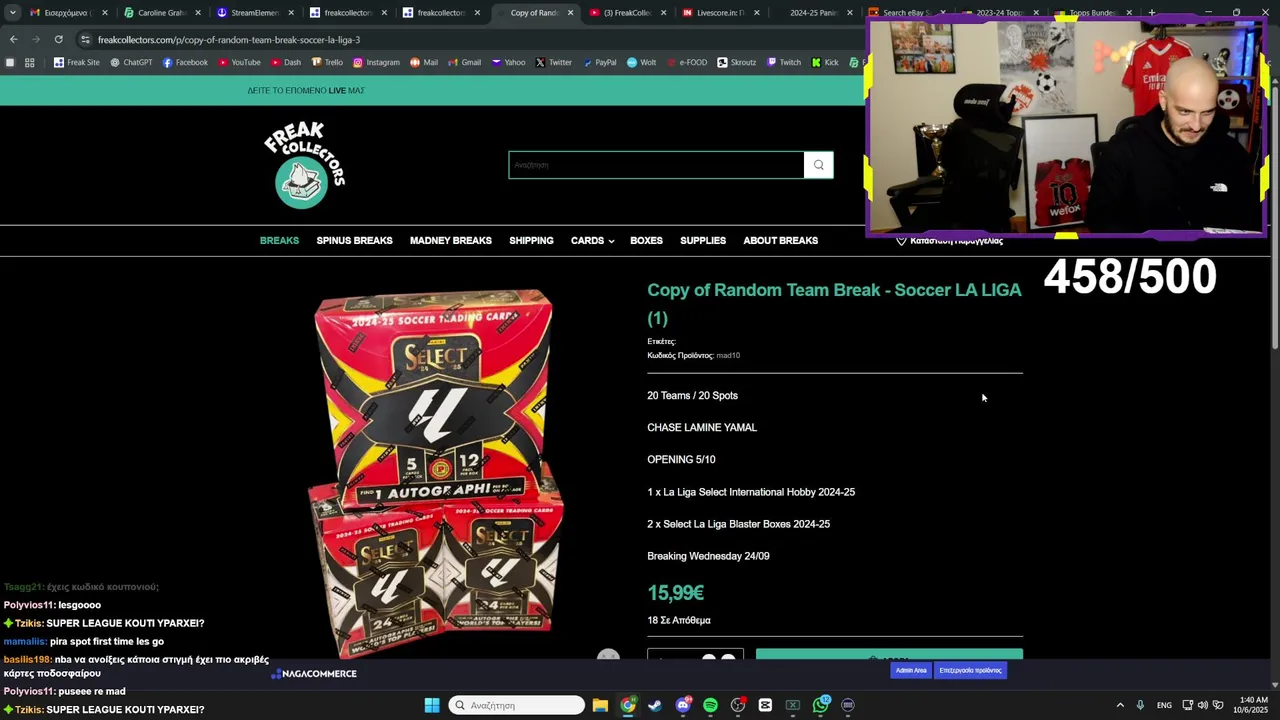Open the Facebook bookmark
Image resolution: width=1280 pixels, height=720 pixels.
coord(185,62)
